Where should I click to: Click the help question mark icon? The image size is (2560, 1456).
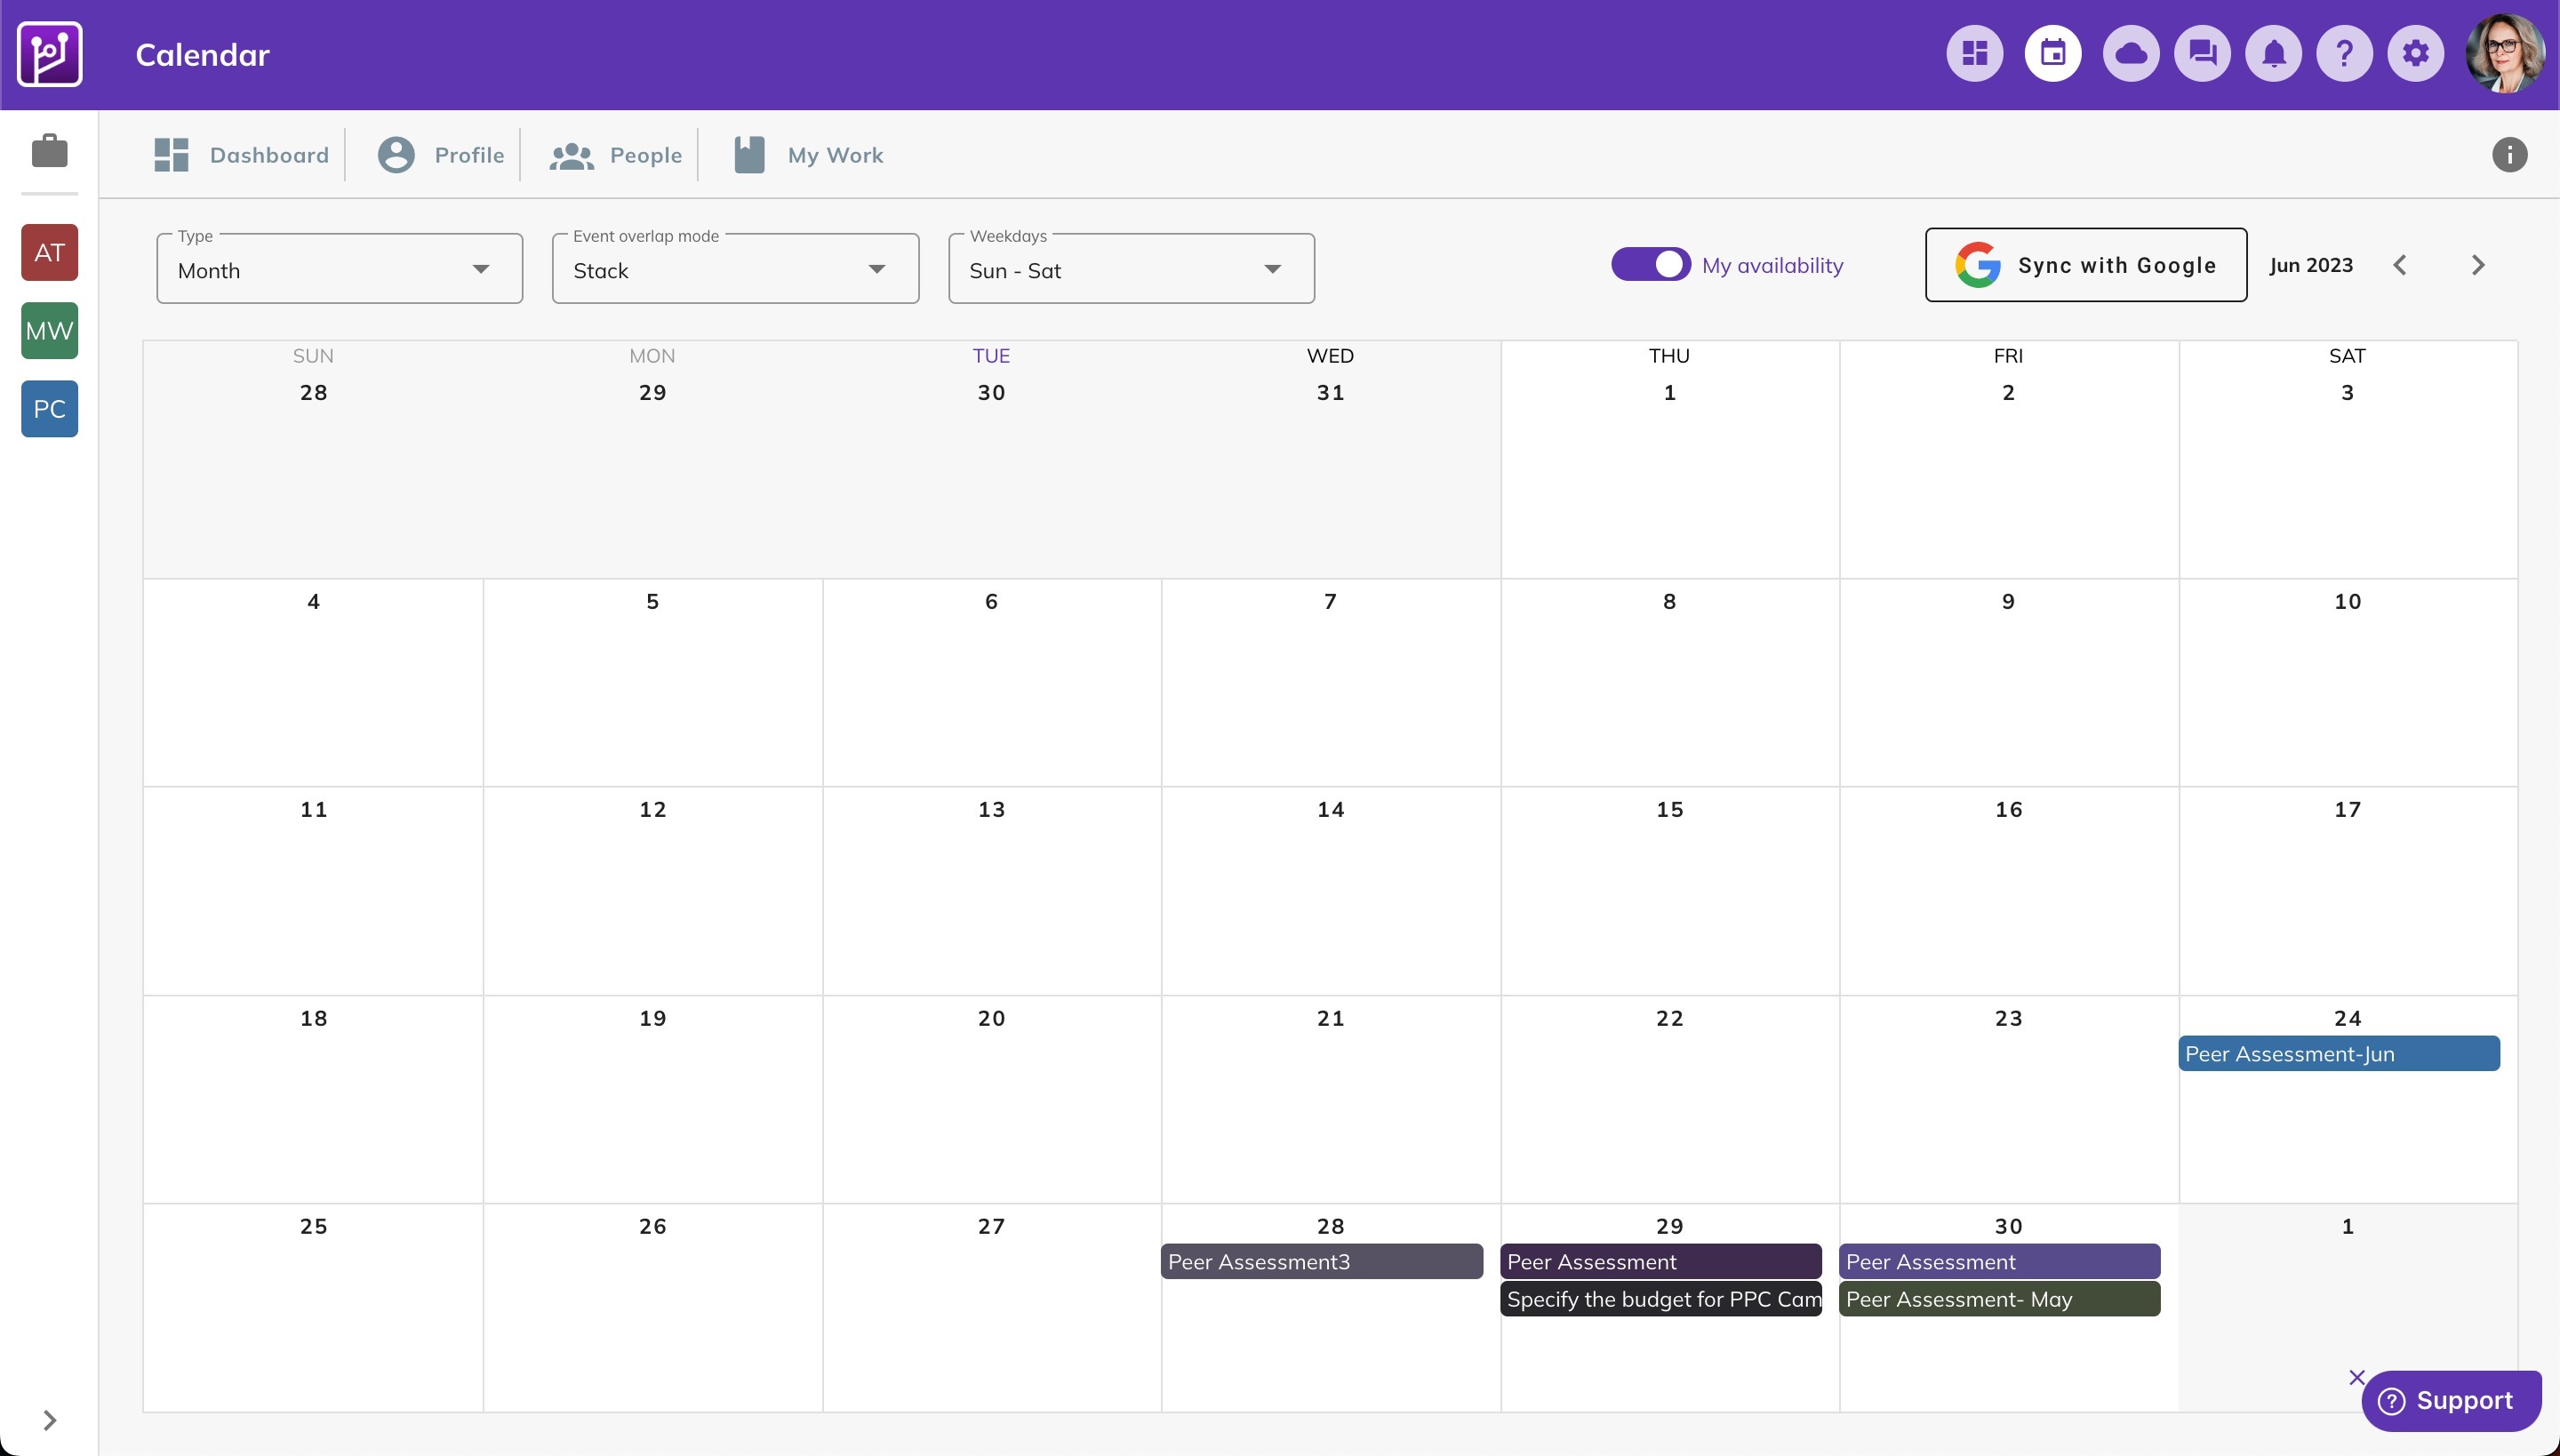click(x=2344, y=54)
